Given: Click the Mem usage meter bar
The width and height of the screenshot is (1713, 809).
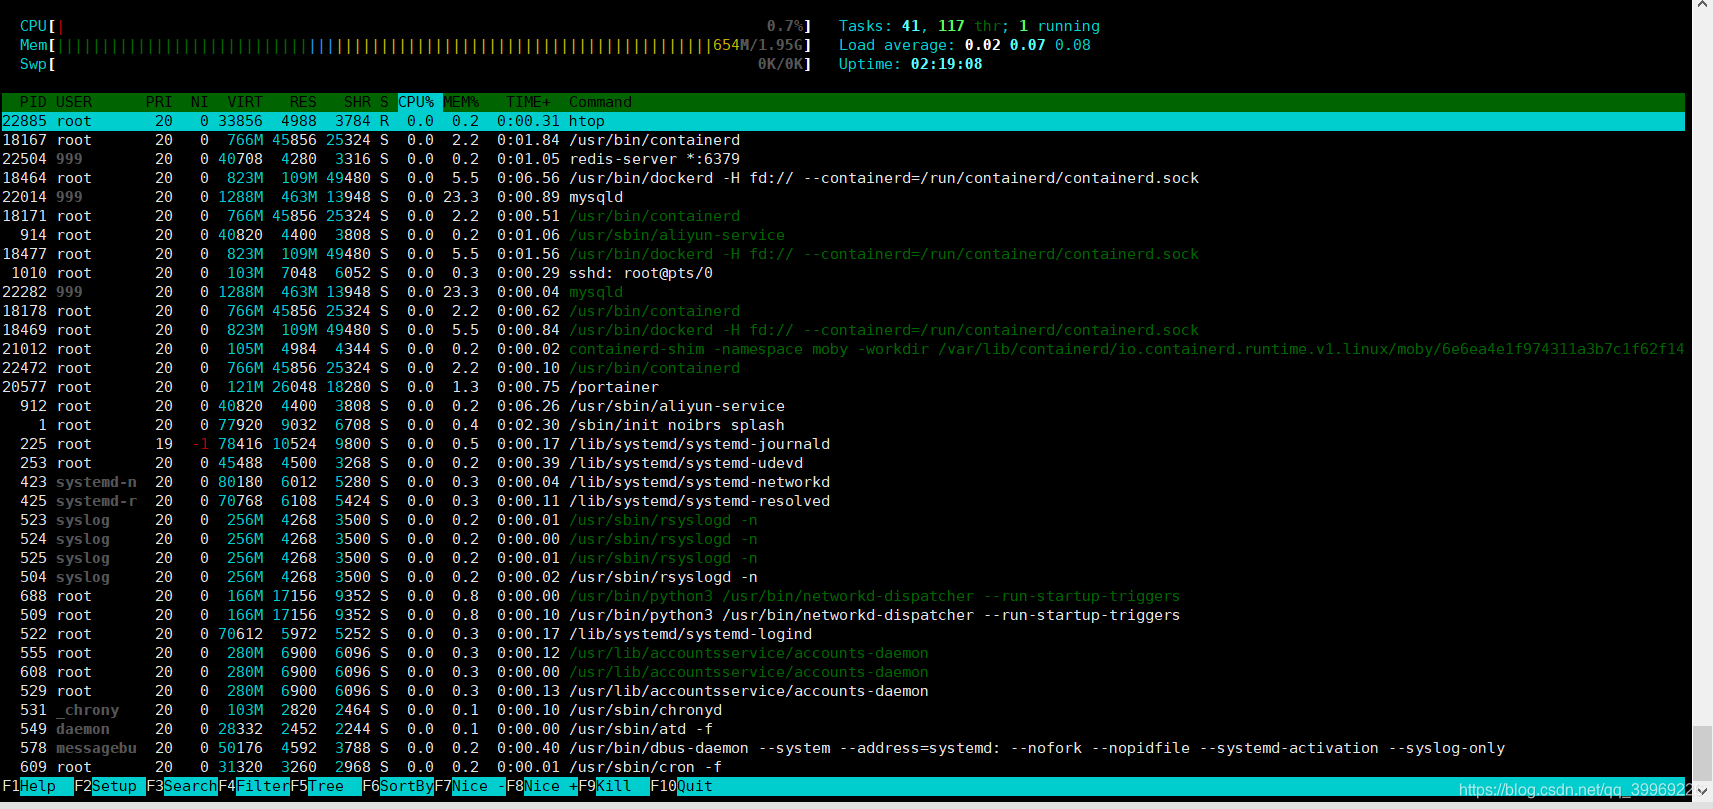Looking at the screenshot, I should (416, 45).
